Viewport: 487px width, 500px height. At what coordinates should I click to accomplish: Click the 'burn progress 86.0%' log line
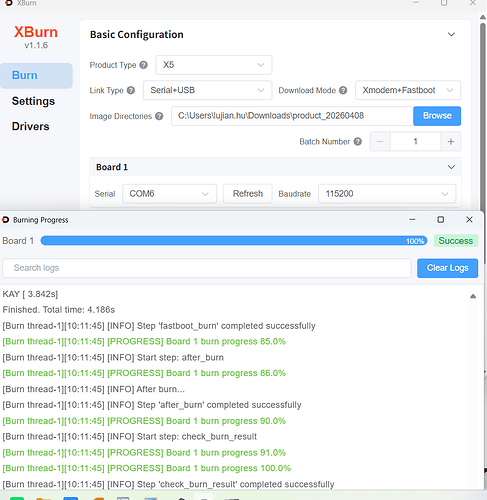click(x=144, y=373)
